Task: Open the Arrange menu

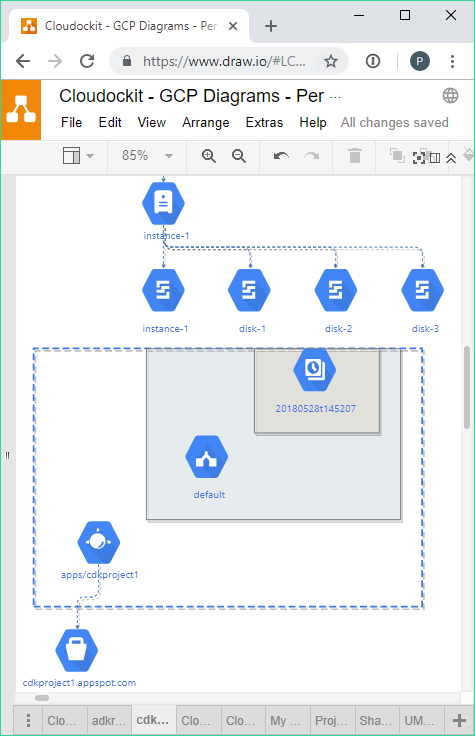Action: [x=206, y=123]
